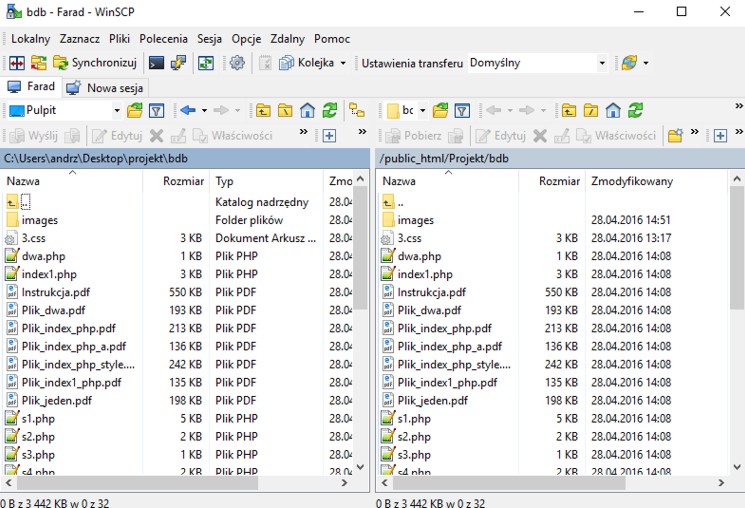Click the Compare directories toolbar icon

coord(17,63)
